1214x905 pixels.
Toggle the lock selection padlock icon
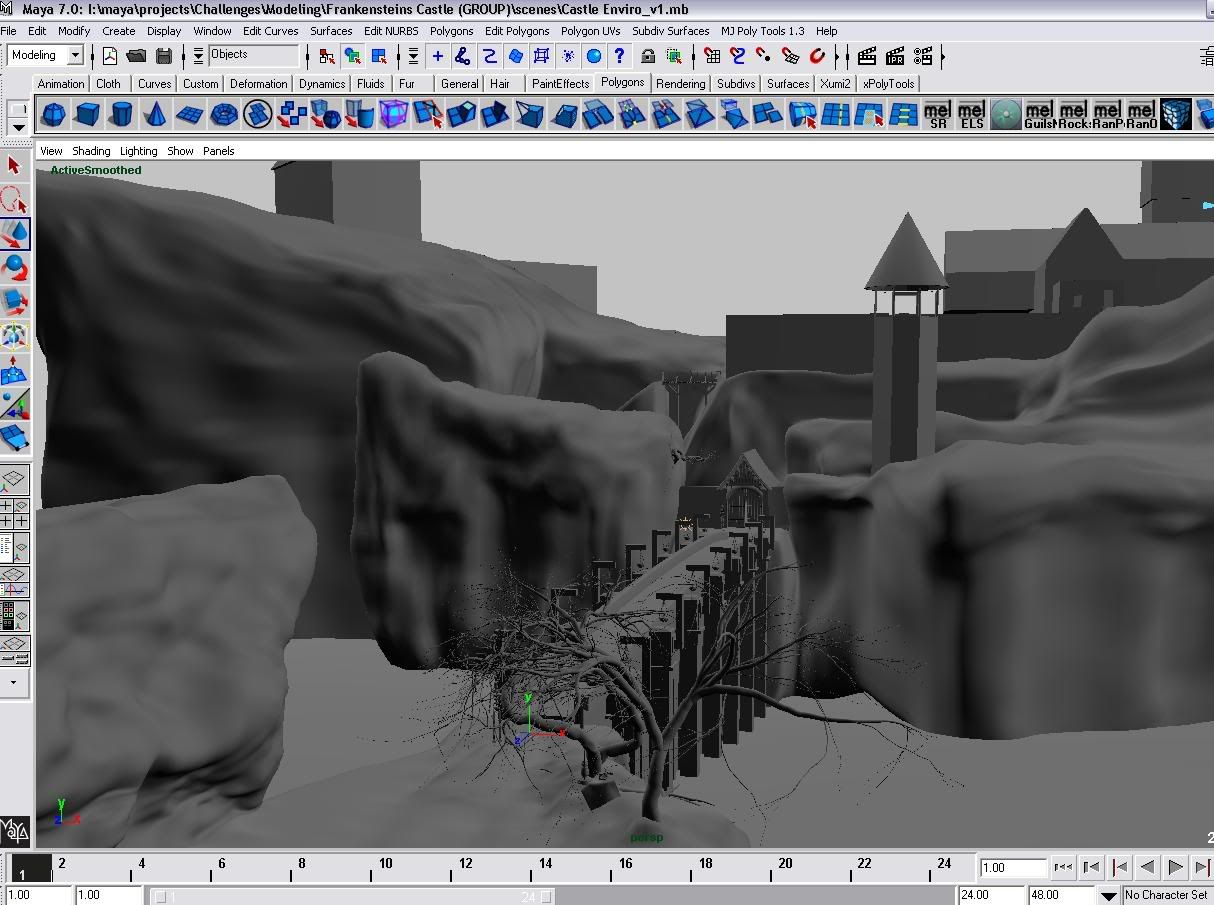point(648,56)
